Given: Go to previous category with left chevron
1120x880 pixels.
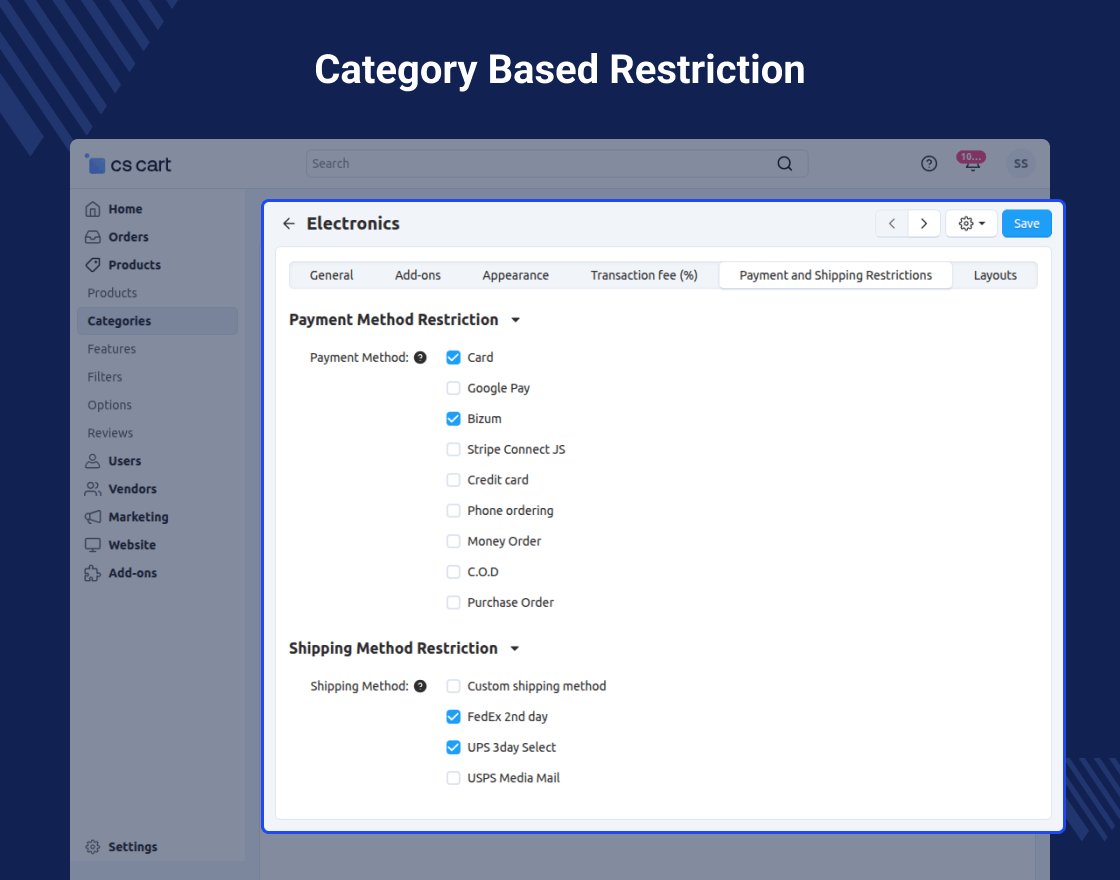Looking at the screenshot, I should [892, 224].
